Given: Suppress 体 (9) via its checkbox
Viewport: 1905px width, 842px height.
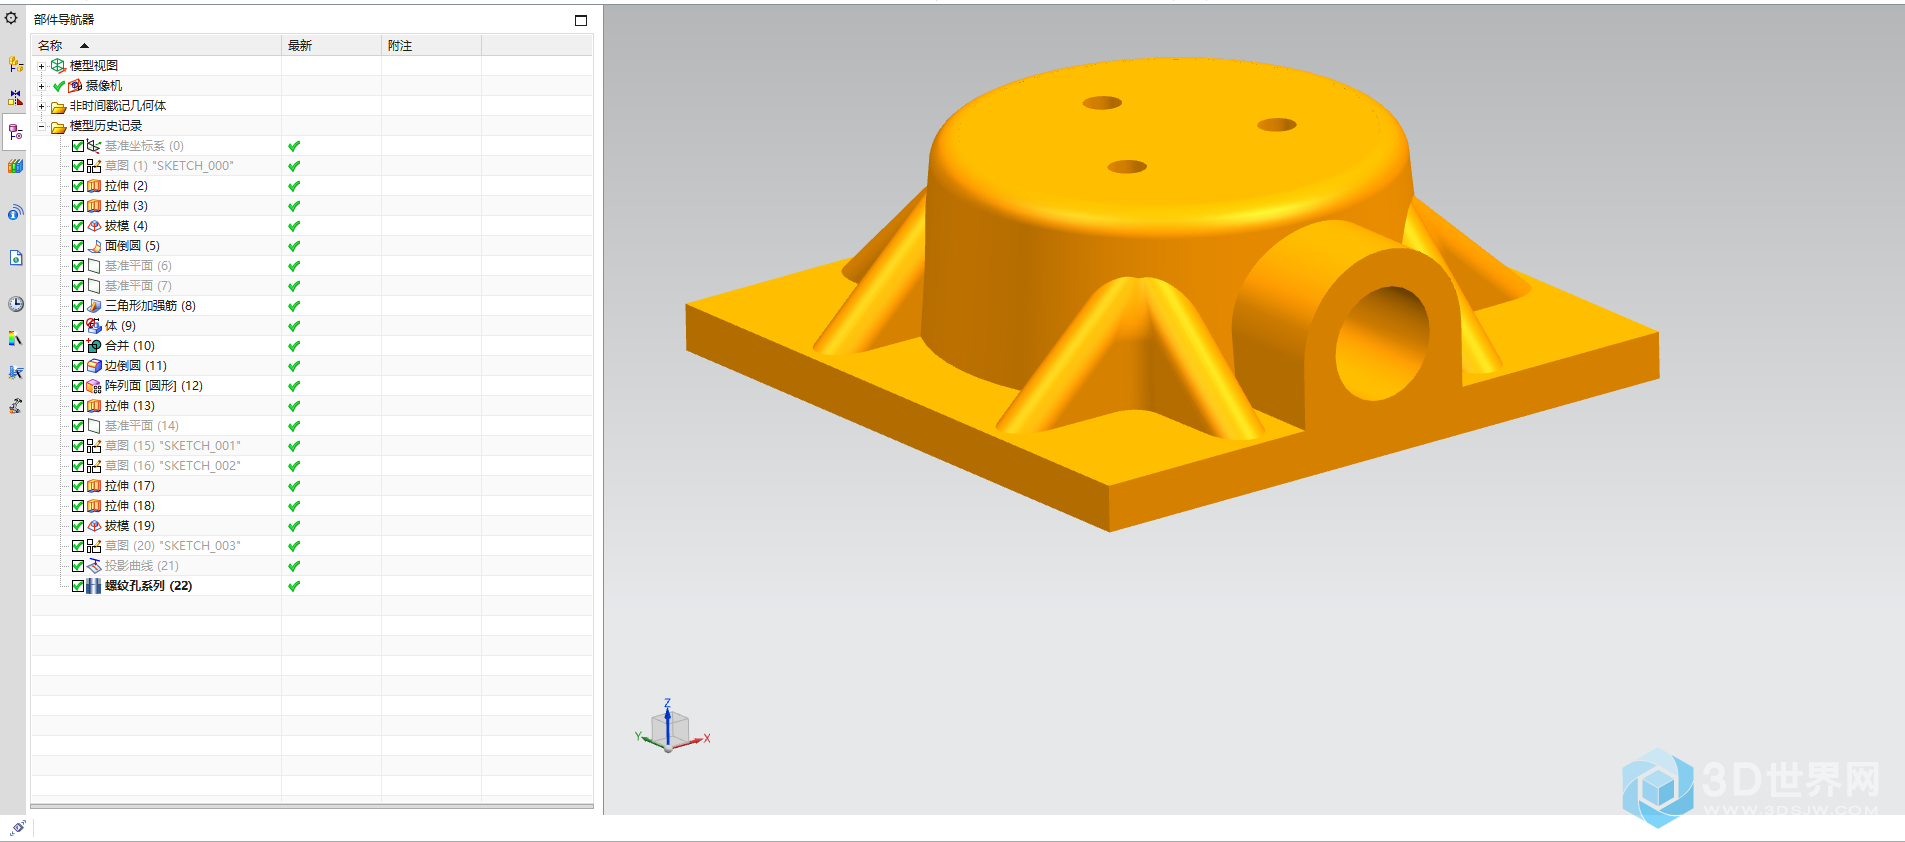Looking at the screenshot, I should [78, 326].
